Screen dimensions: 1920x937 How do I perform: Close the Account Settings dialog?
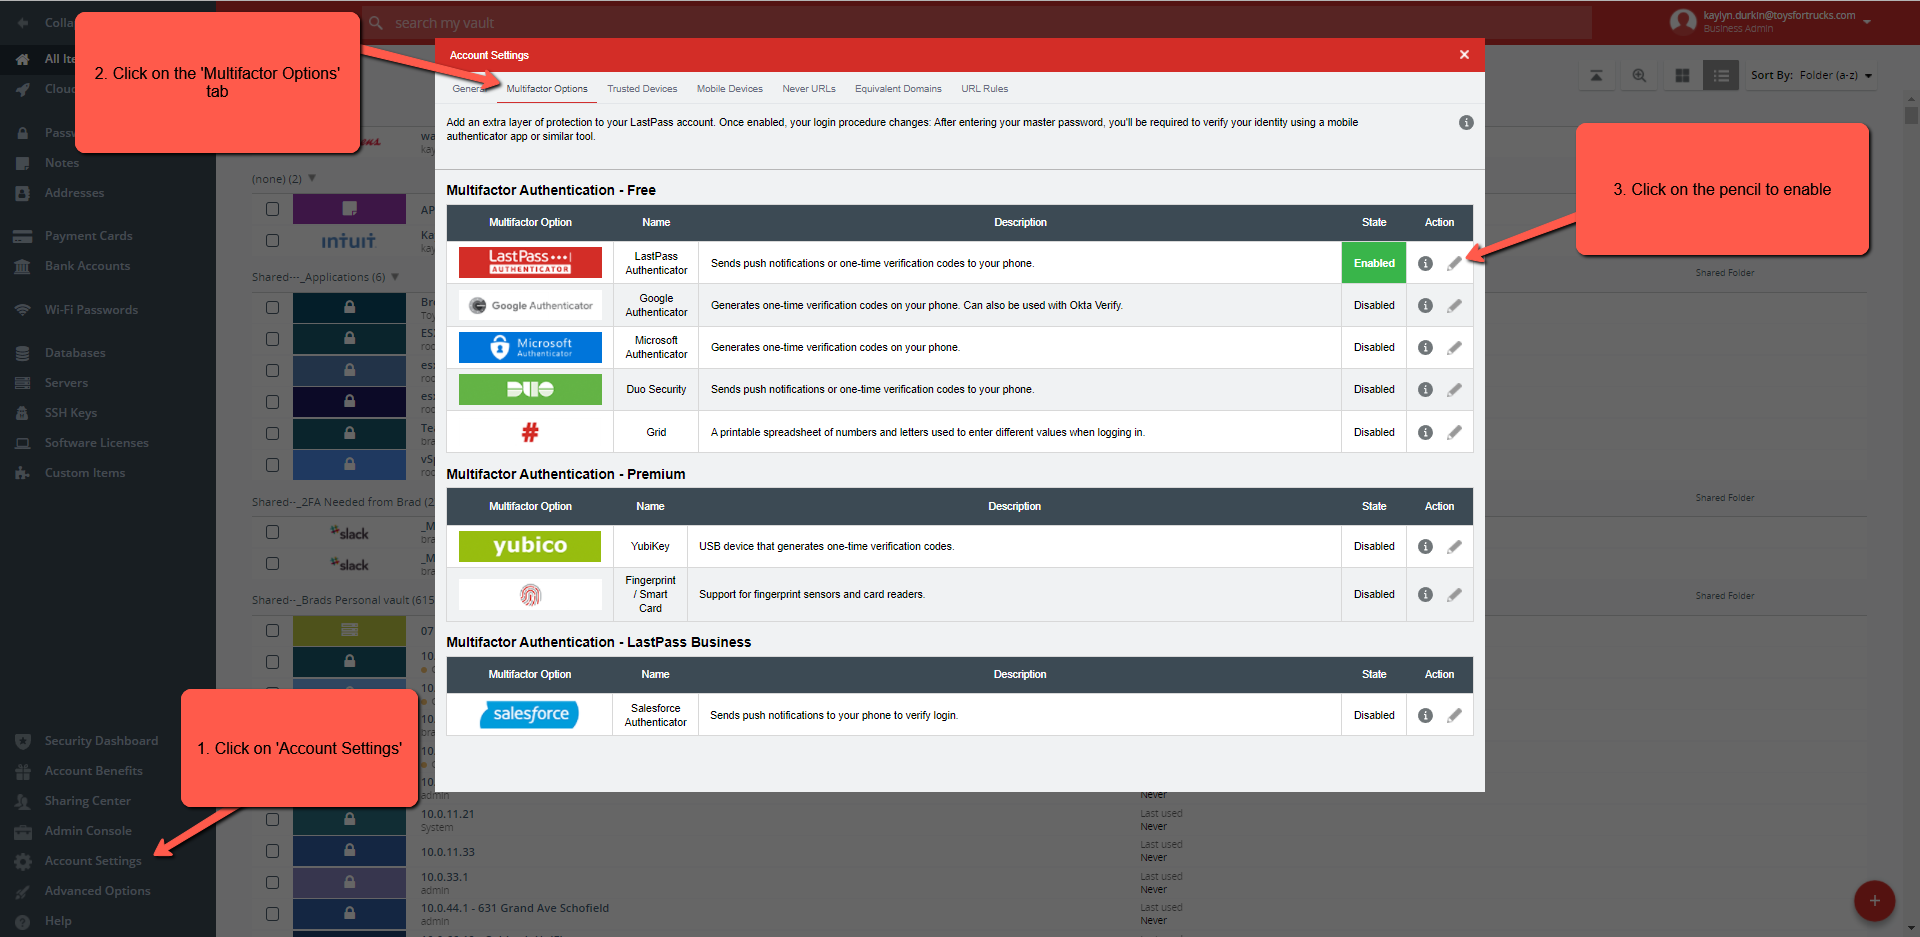[1464, 55]
